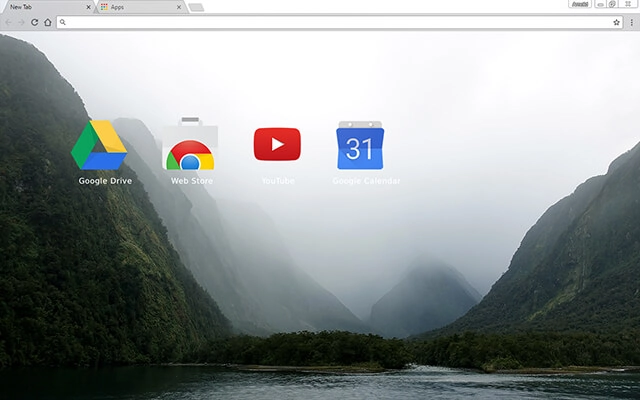Minimize the Chrome window
This screenshot has height=400, width=640.
pyautogui.click(x=600, y=4)
